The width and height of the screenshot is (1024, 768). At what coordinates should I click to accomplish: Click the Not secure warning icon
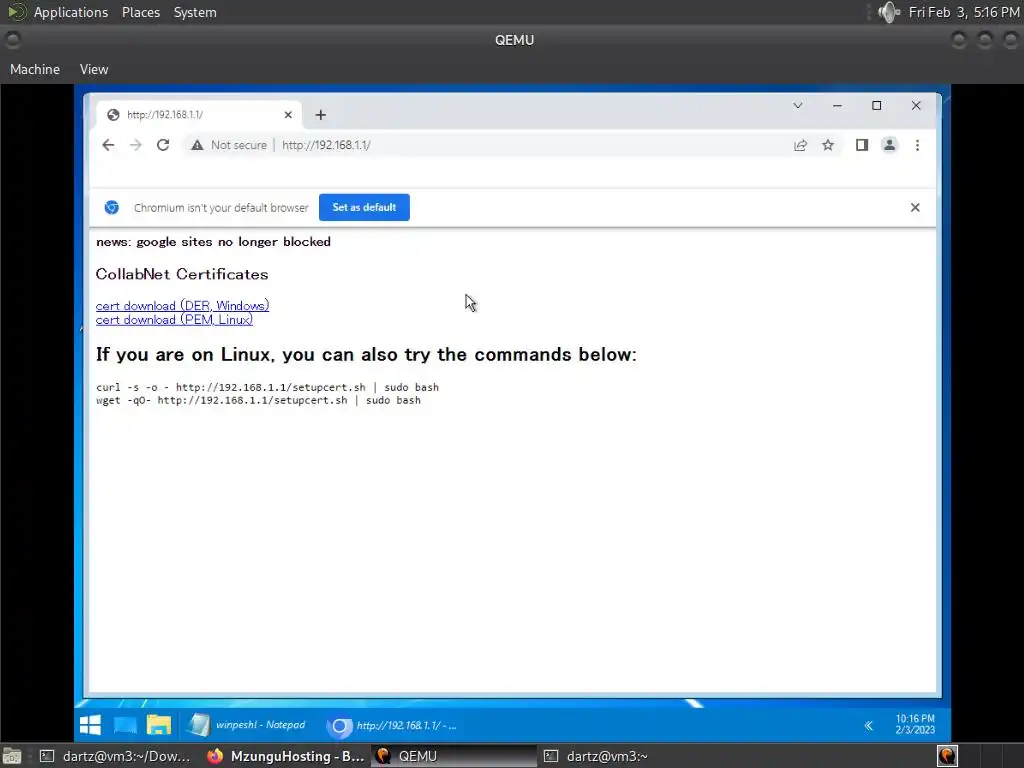(x=197, y=145)
